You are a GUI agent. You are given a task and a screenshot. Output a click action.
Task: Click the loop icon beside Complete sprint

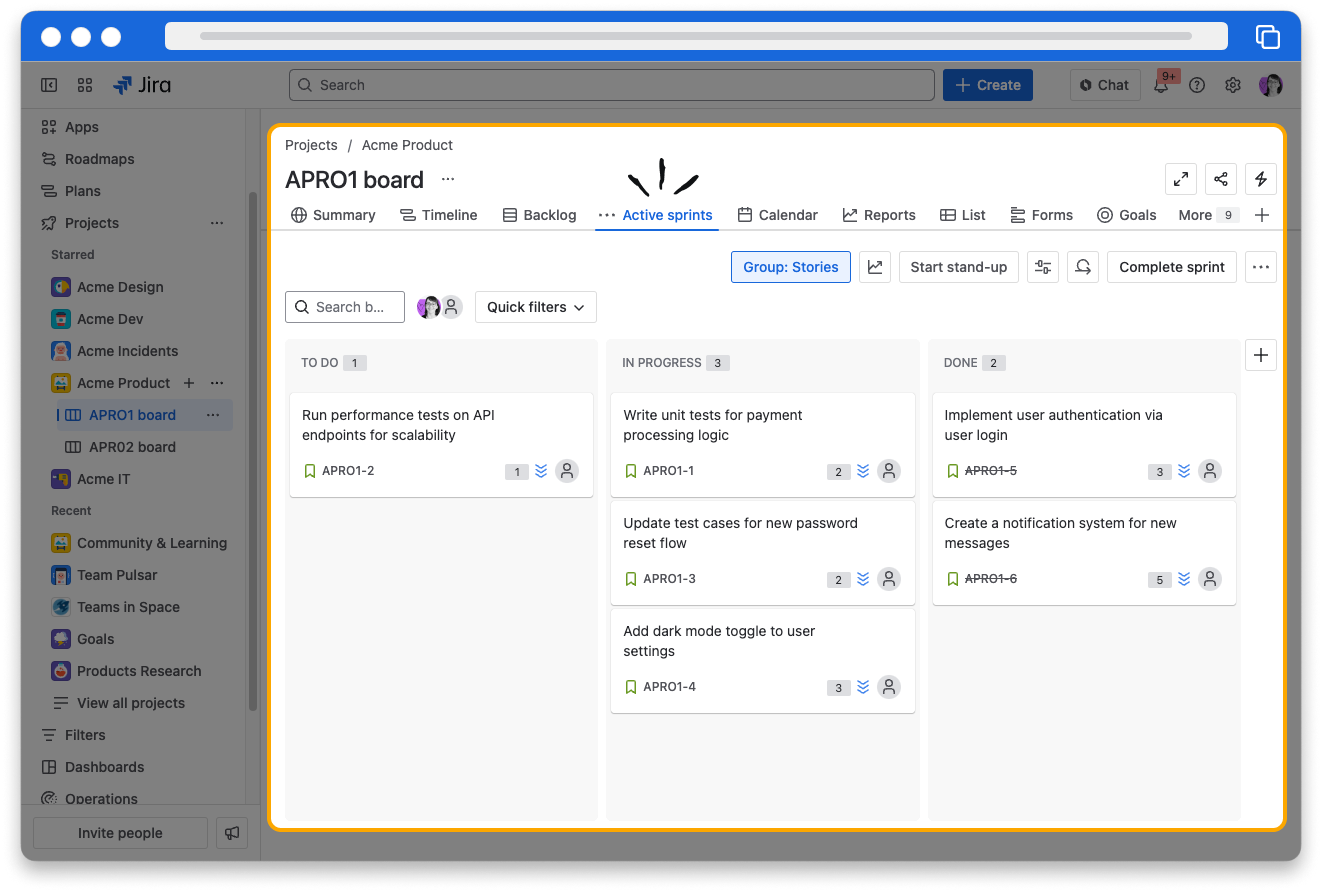pyautogui.click(x=1083, y=267)
